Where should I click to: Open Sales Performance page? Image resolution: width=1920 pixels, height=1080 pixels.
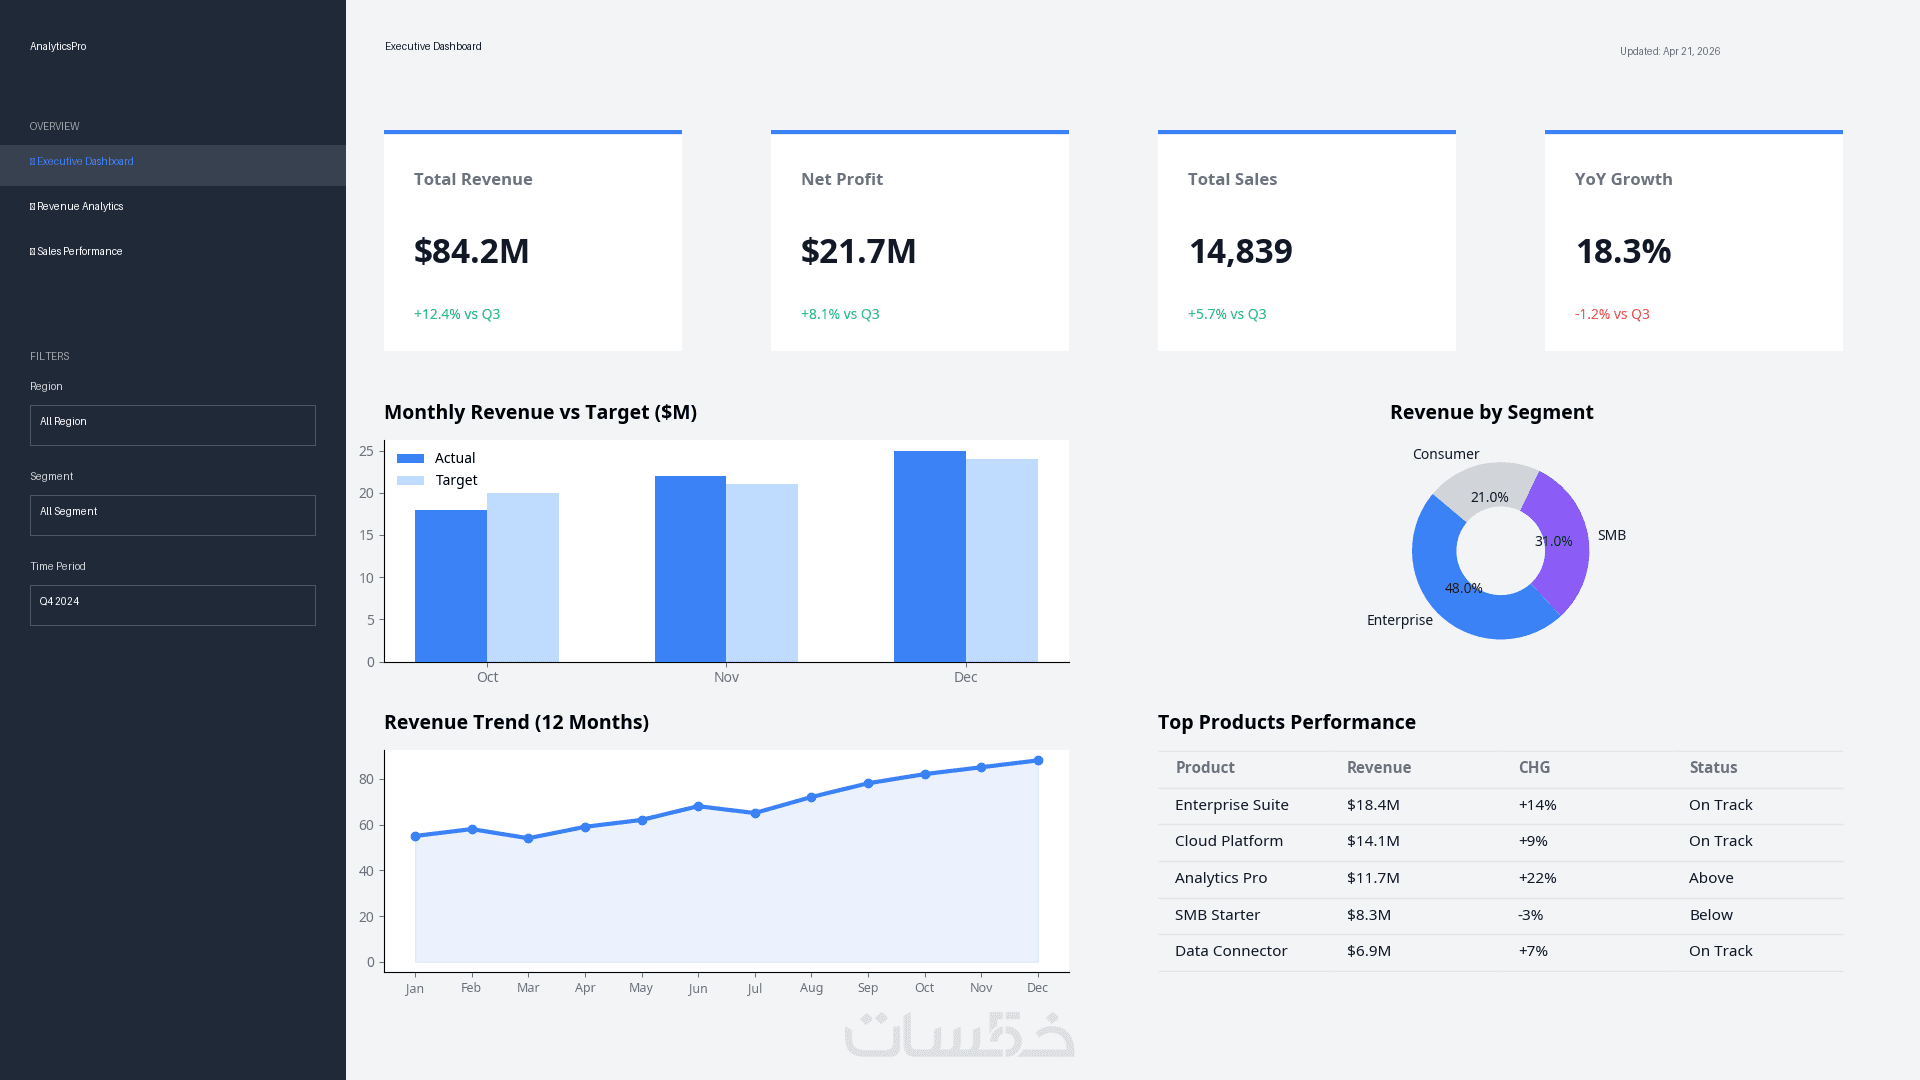tap(80, 252)
